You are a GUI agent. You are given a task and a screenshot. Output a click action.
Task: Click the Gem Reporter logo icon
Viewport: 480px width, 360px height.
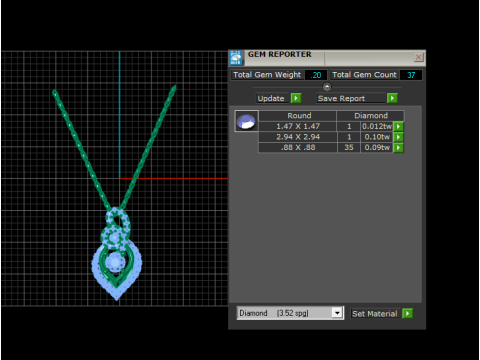pos(236,58)
